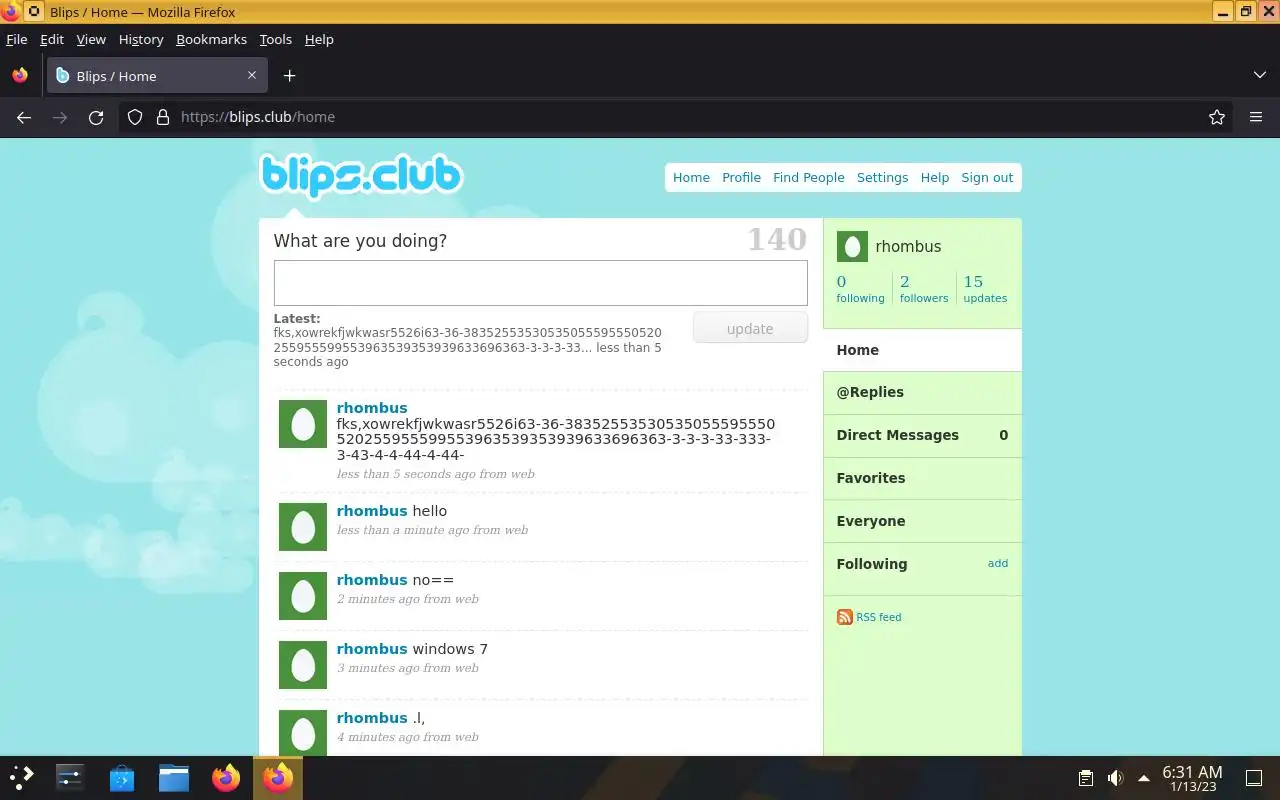Open the Tools menu
1280x800 pixels.
tap(276, 39)
